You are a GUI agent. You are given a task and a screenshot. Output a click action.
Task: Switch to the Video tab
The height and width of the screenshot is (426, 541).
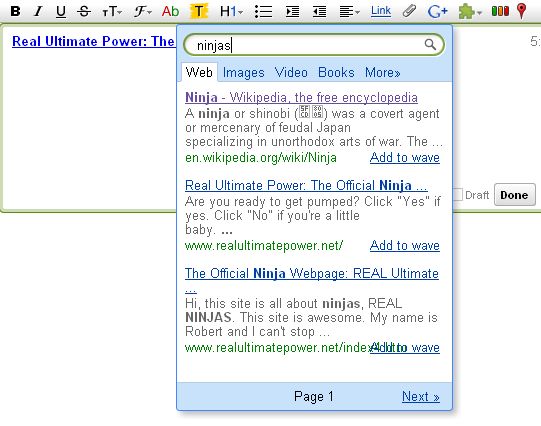pyautogui.click(x=291, y=73)
